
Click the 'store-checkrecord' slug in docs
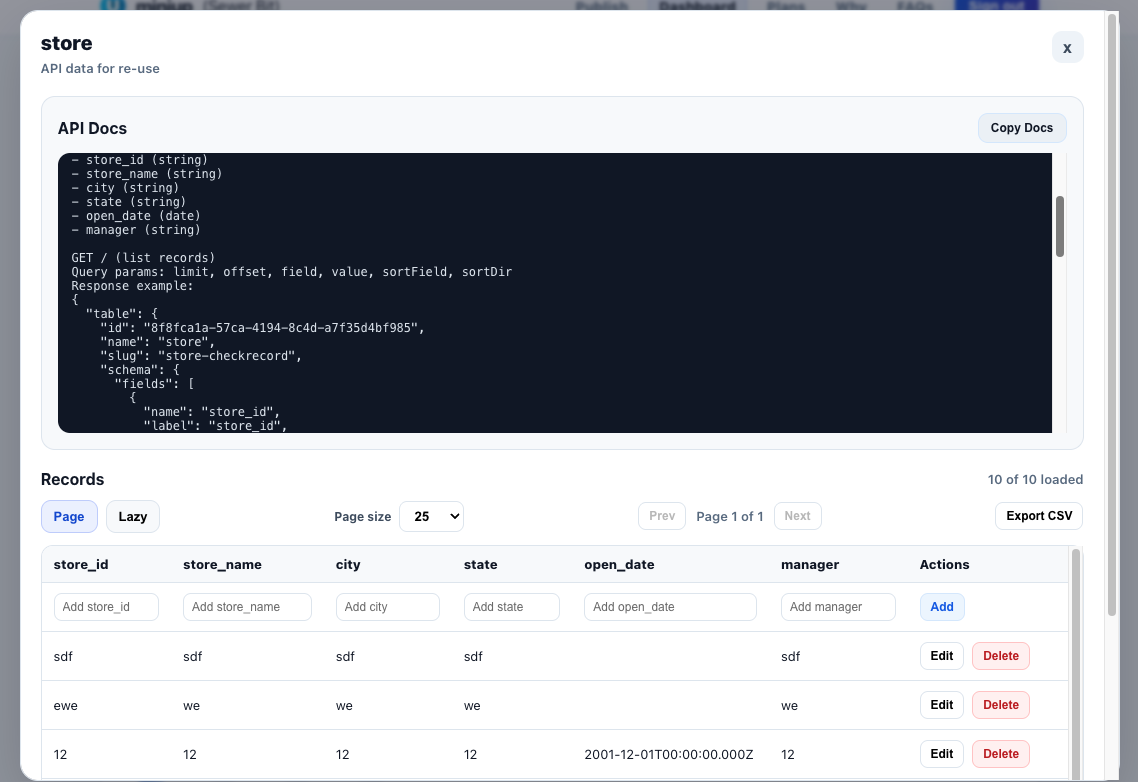[x=226, y=356]
